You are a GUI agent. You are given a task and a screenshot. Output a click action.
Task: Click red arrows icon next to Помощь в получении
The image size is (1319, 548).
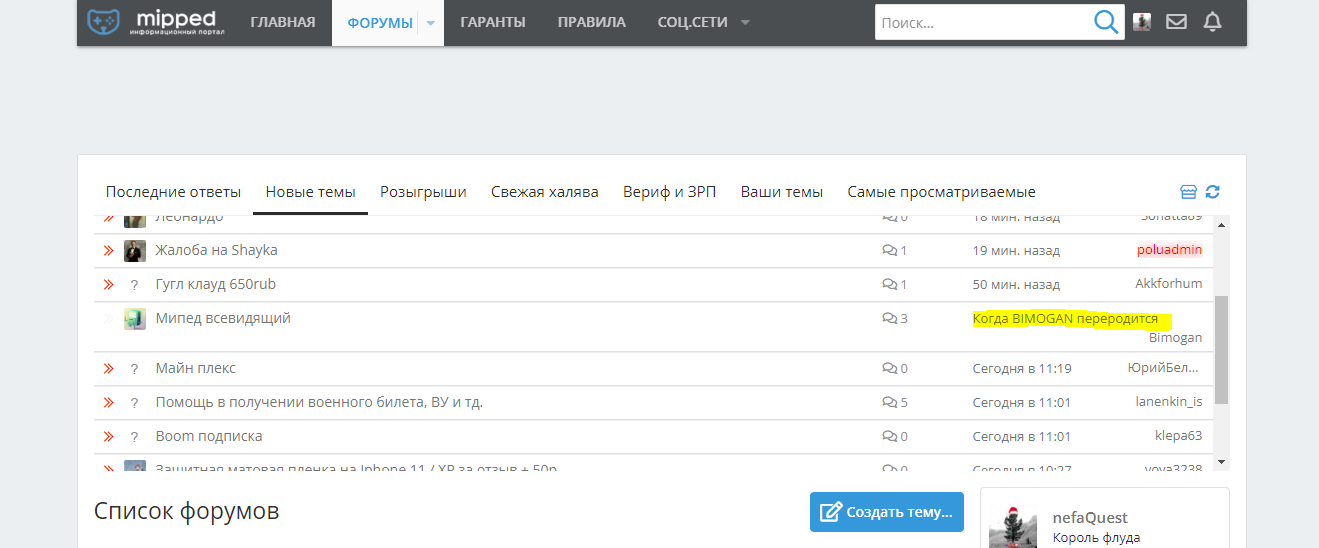109,402
